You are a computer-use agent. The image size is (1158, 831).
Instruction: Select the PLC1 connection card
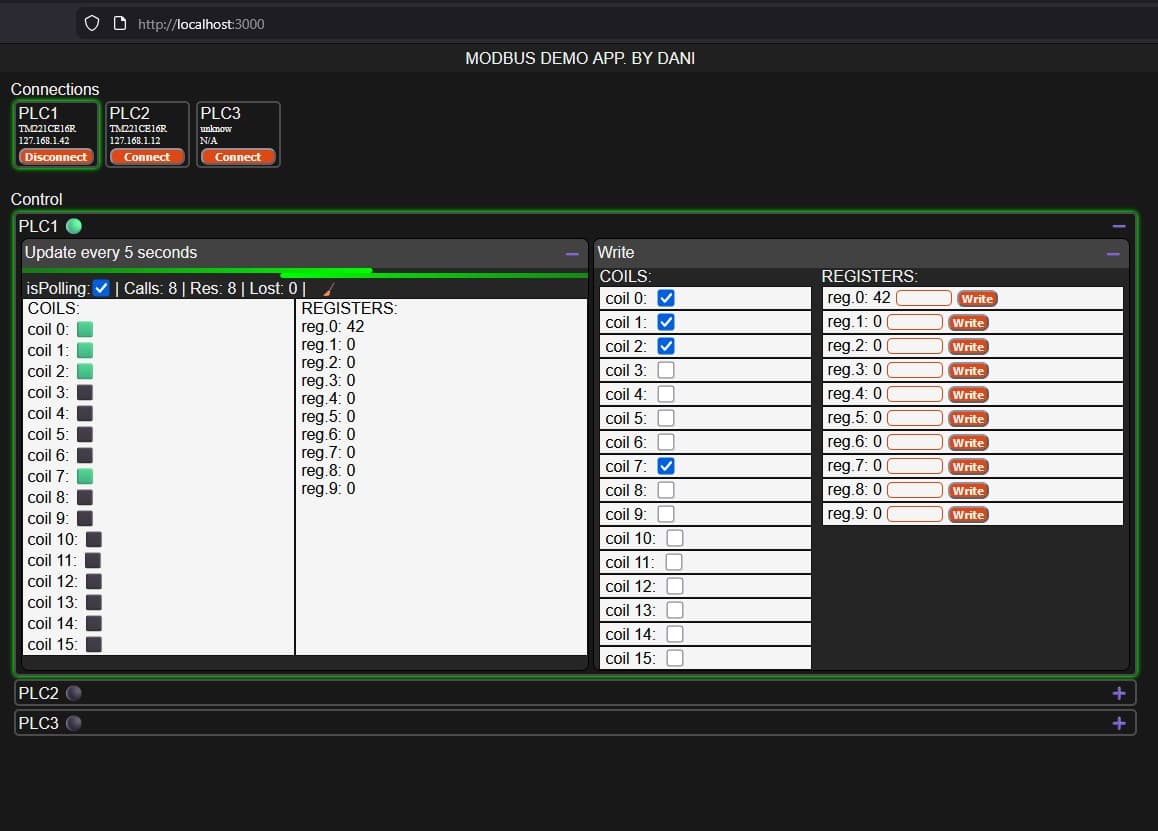pyautogui.click(x=56, y=122)
